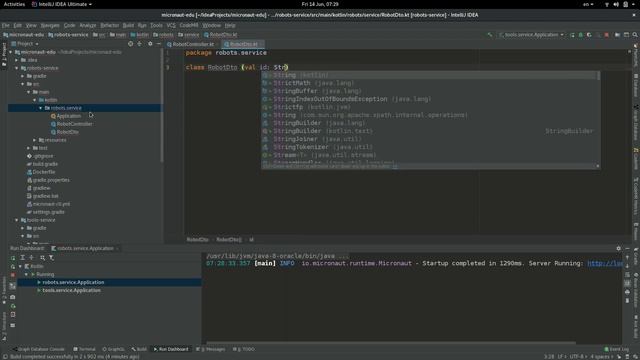Run tools.service.Application with the green run icon

(x=572, y=35)
